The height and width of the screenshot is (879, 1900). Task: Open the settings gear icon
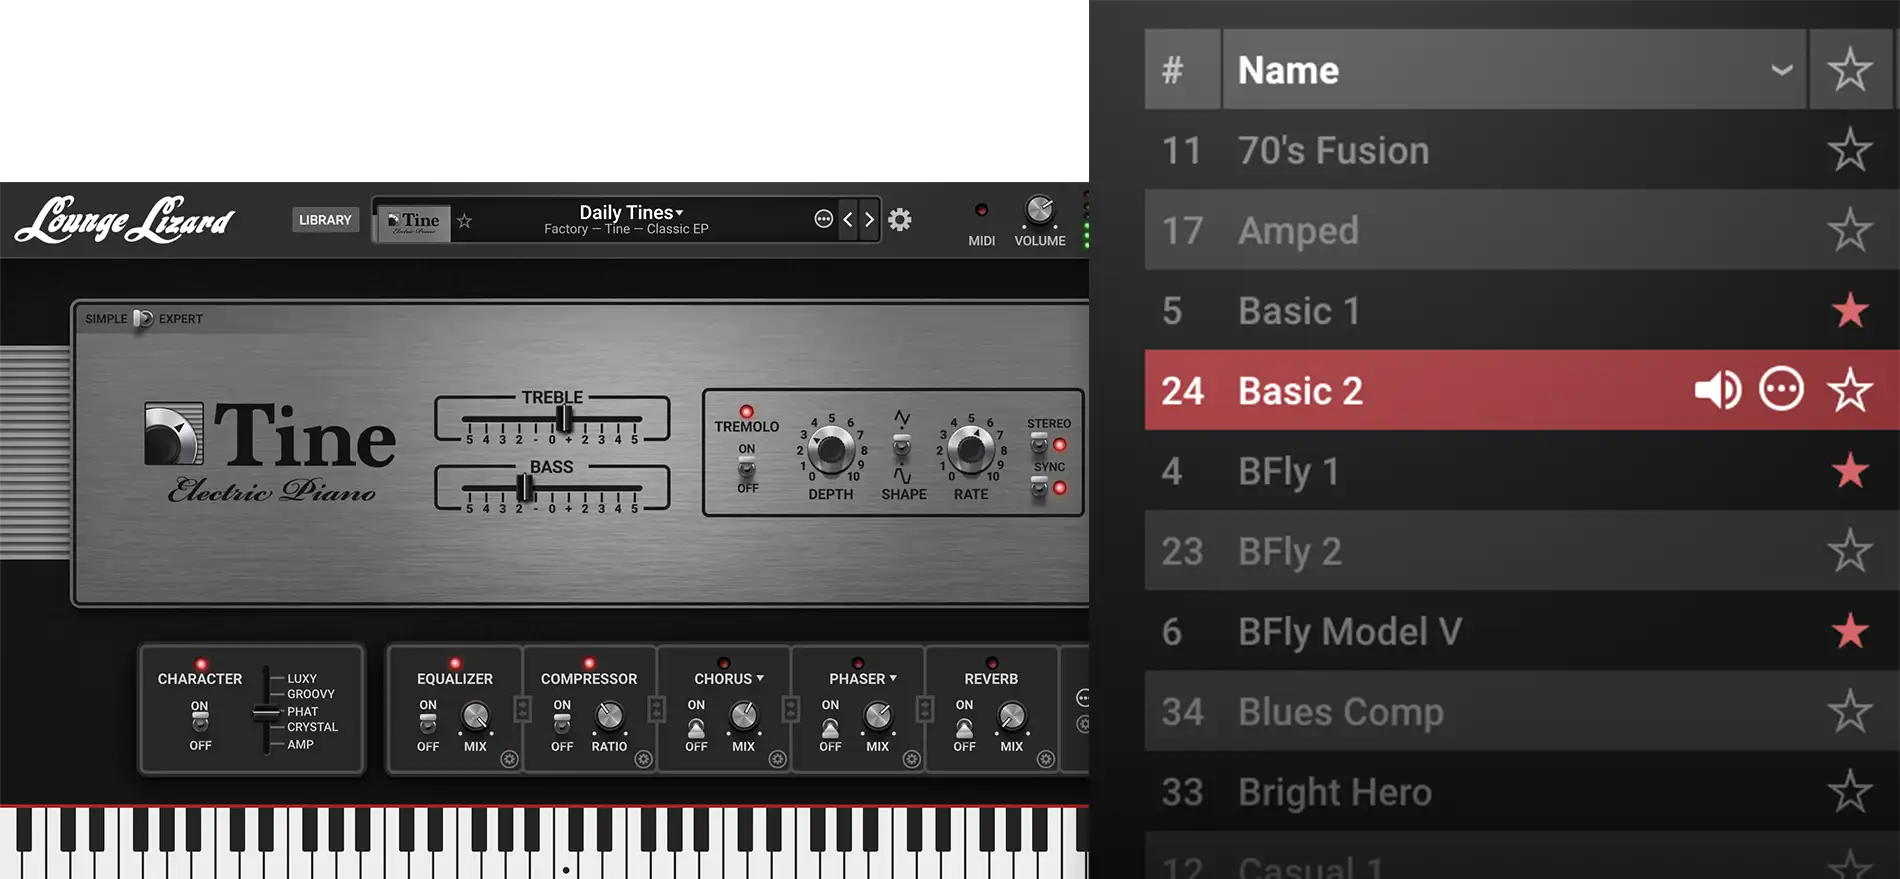tap(900, 220)
